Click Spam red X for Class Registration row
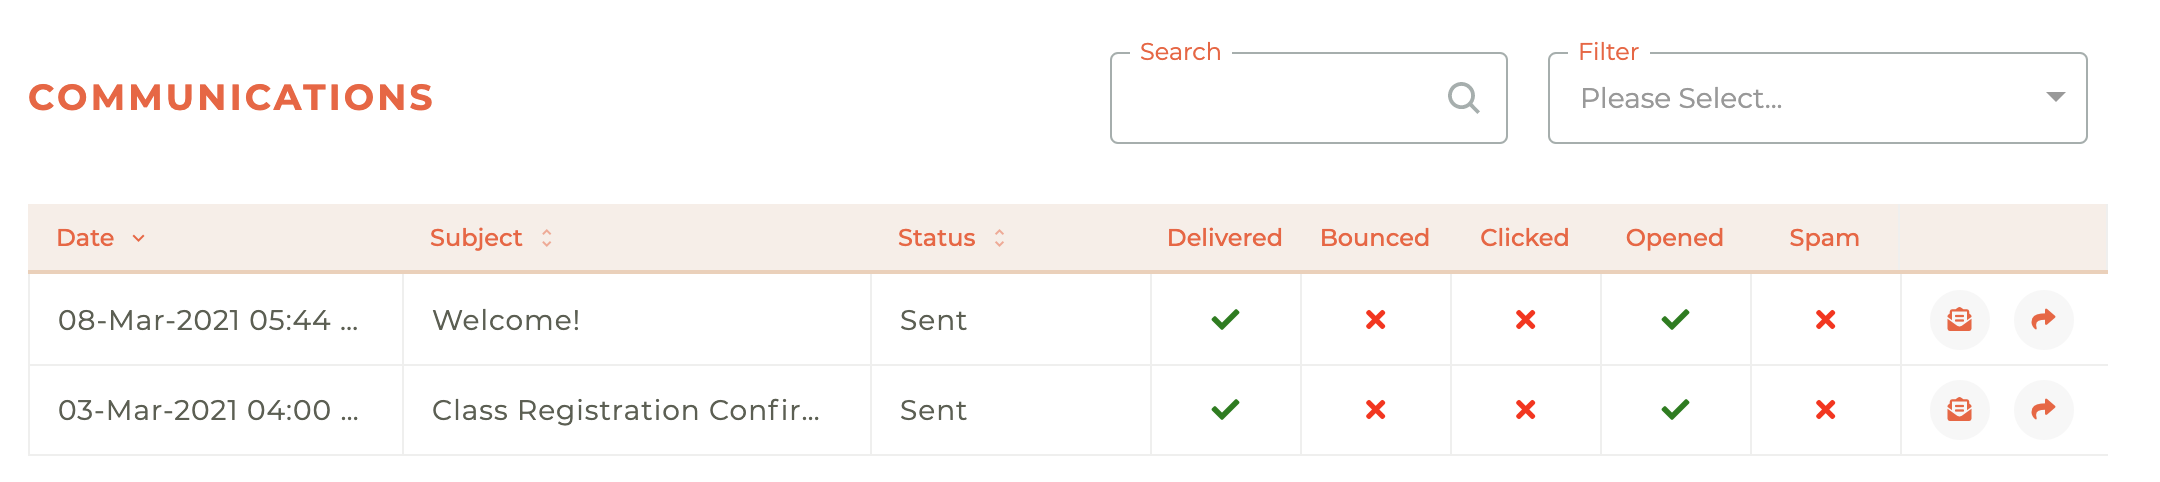The height and width of the screenshot is (482, 2160). pyautogui.click(x=1825, y=410)
